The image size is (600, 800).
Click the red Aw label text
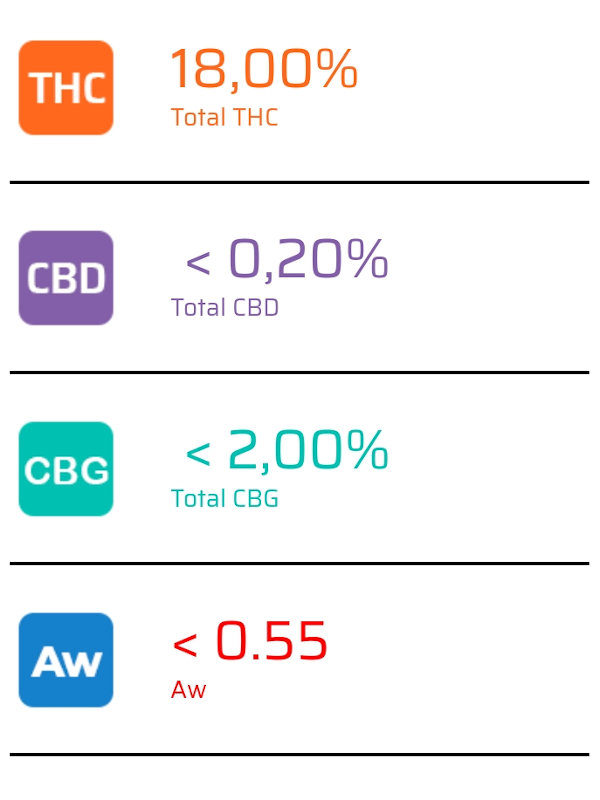click(x=189, y=690)
